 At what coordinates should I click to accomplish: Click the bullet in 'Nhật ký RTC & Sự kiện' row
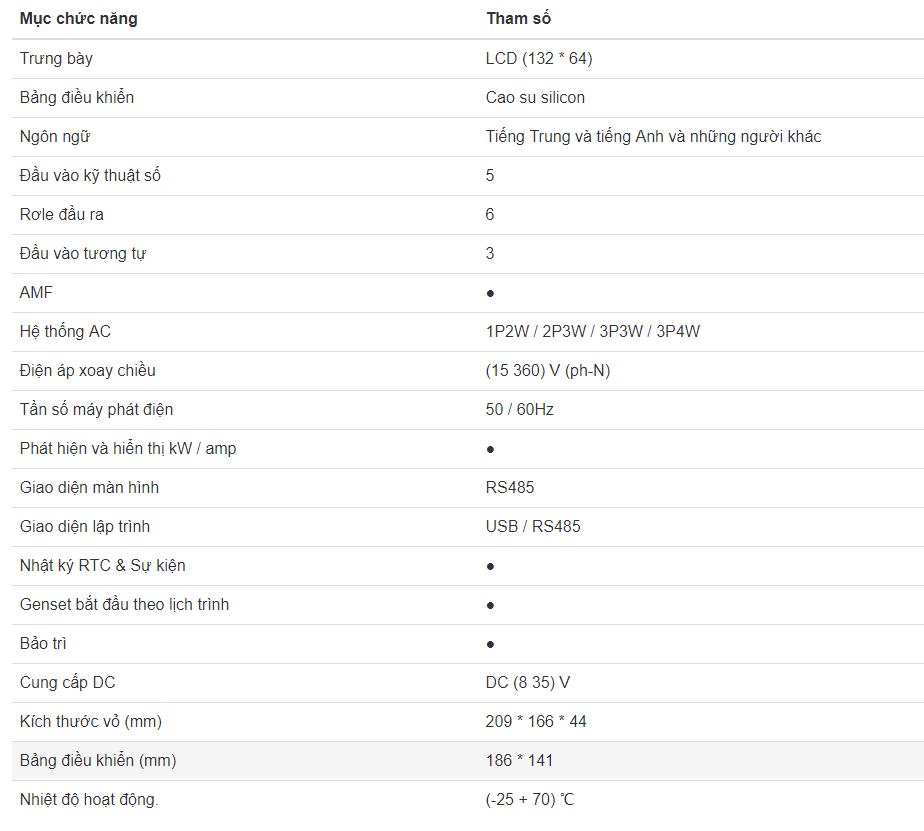pos(490,566)
